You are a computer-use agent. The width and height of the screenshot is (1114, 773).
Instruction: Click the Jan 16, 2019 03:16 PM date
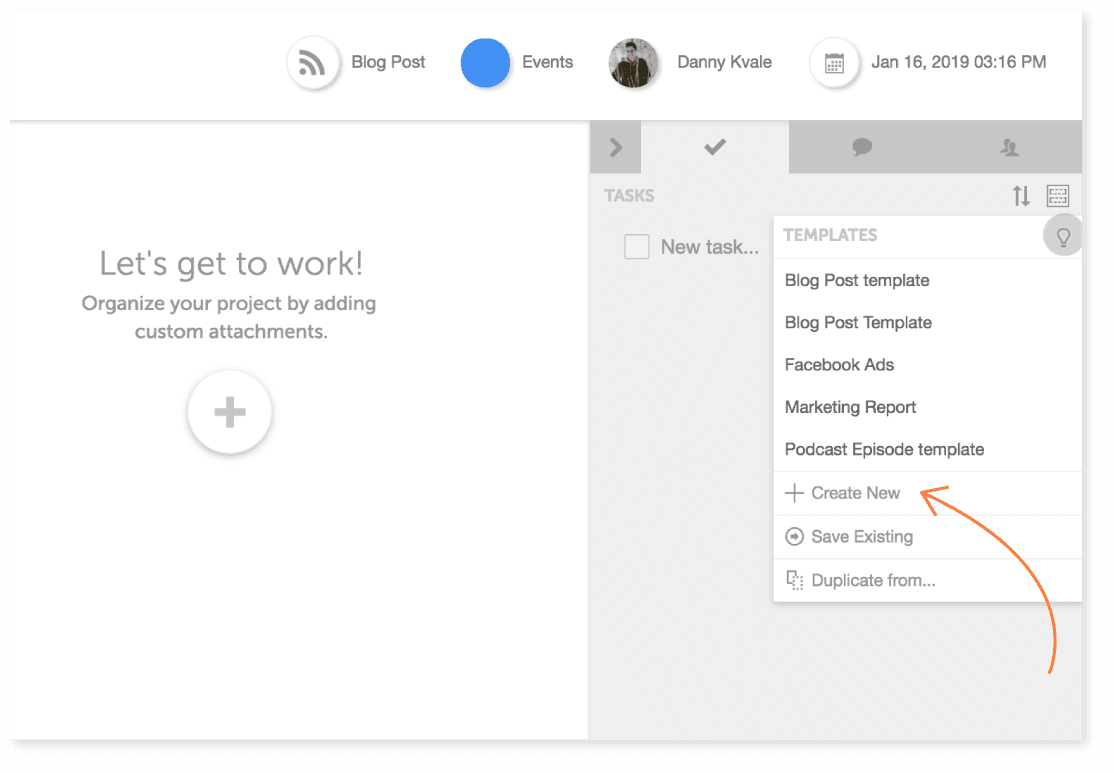(958, 62)
